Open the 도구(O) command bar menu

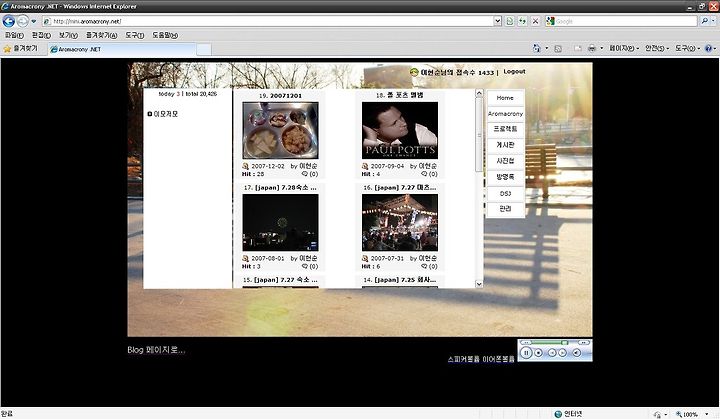coord(687,48)
